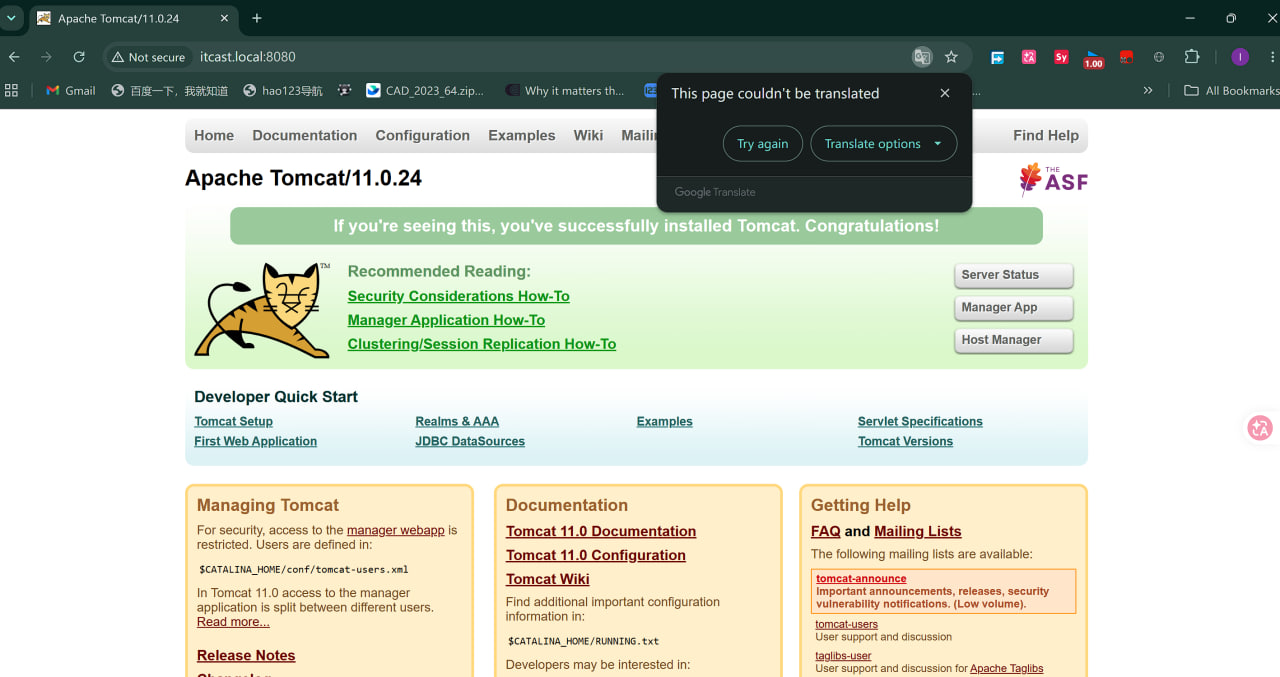The height and width of the screenshot is (677, 1280).
Task: Bookmark this page with the star icon
Action: pyautogui.click(x=951, y=57)
